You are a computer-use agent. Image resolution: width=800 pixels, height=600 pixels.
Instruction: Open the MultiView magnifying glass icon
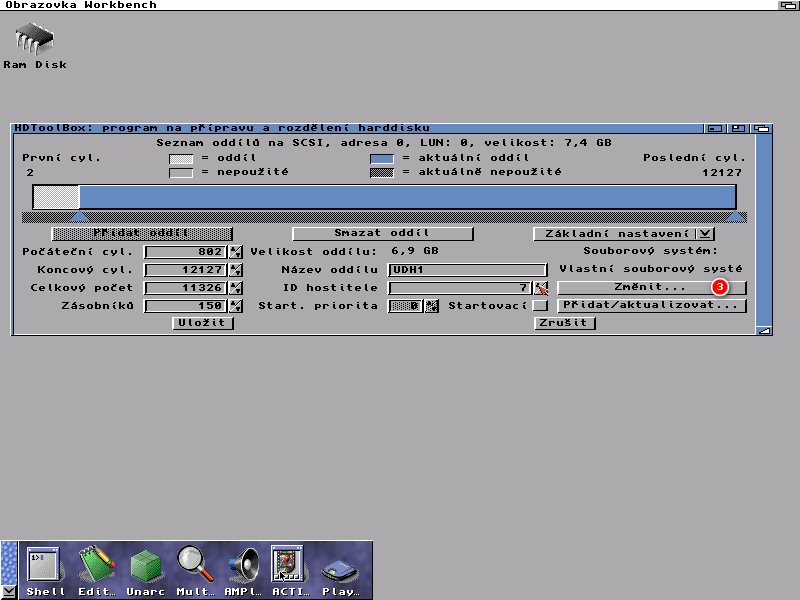pos(194,566)
